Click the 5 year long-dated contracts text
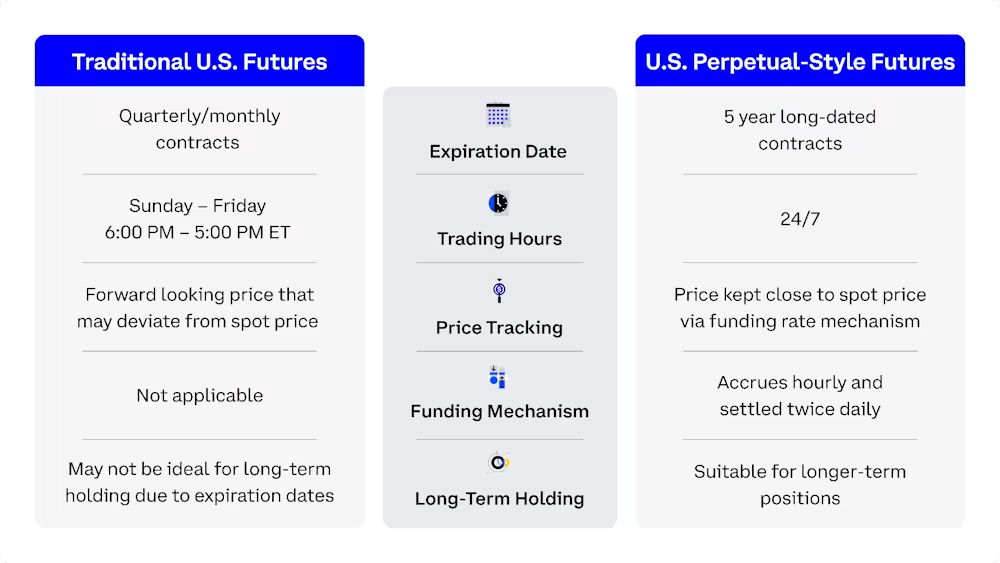This screenshot has width=1000, height=563. tap(800, 130)
